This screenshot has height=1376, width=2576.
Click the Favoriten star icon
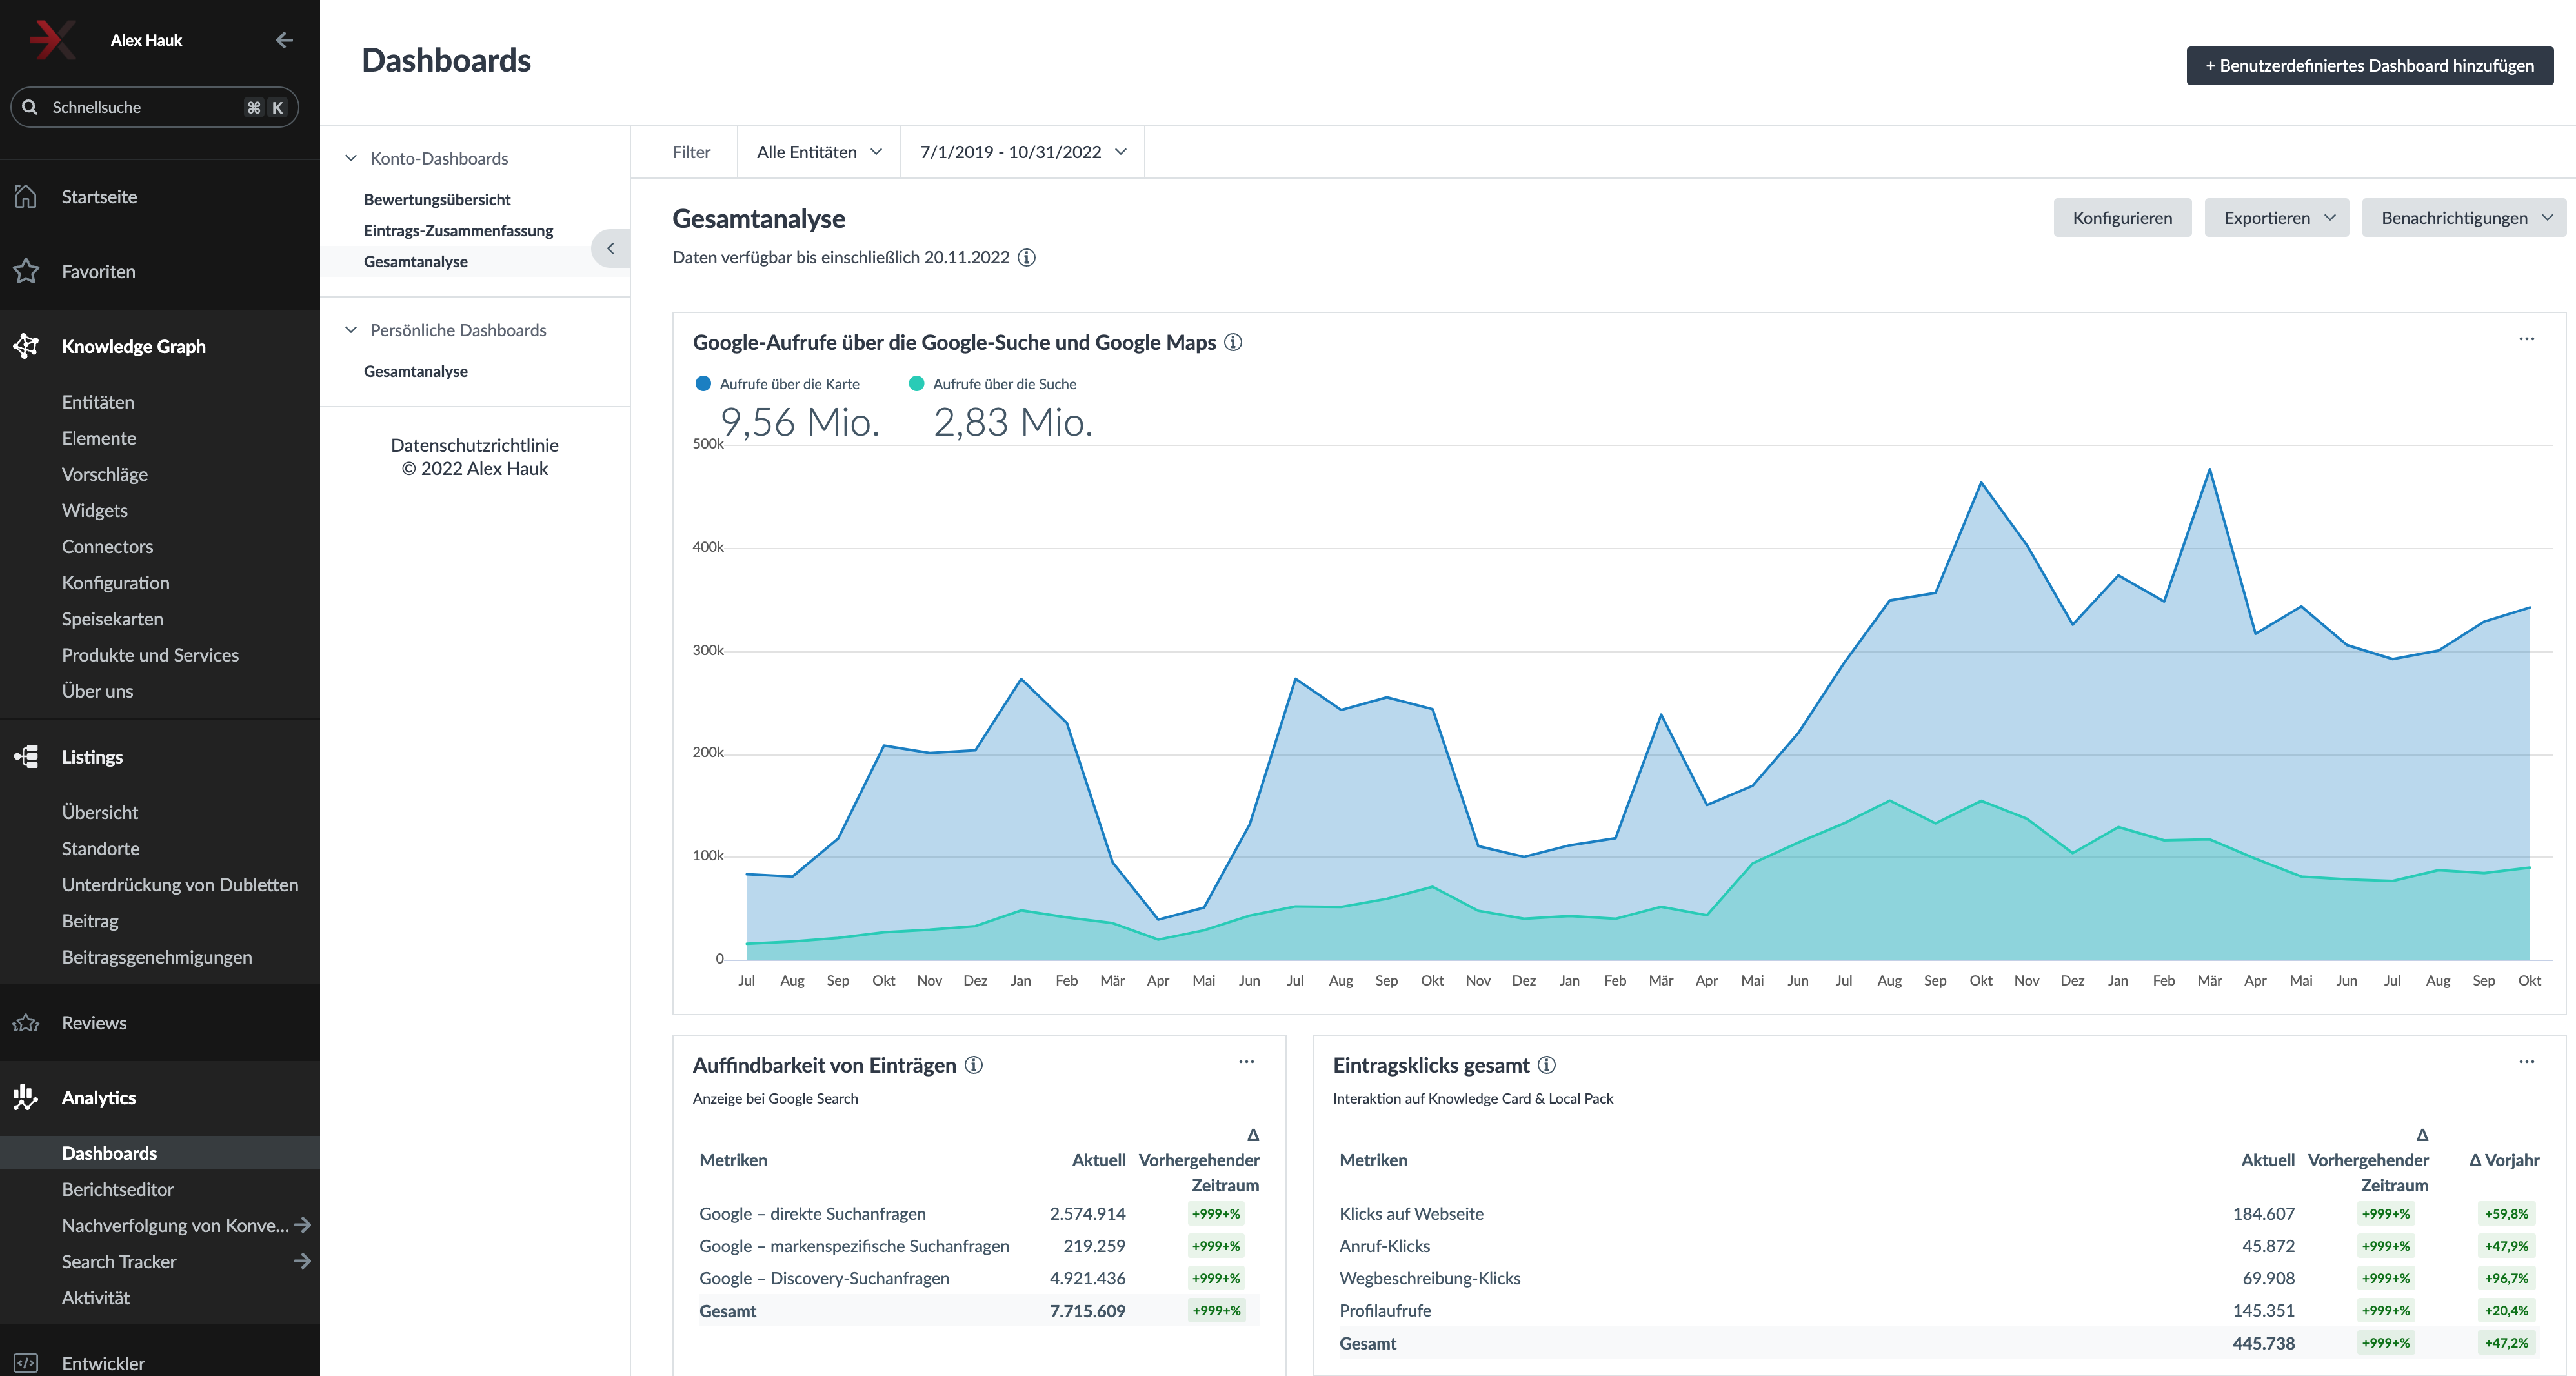(x=26, y=271)
